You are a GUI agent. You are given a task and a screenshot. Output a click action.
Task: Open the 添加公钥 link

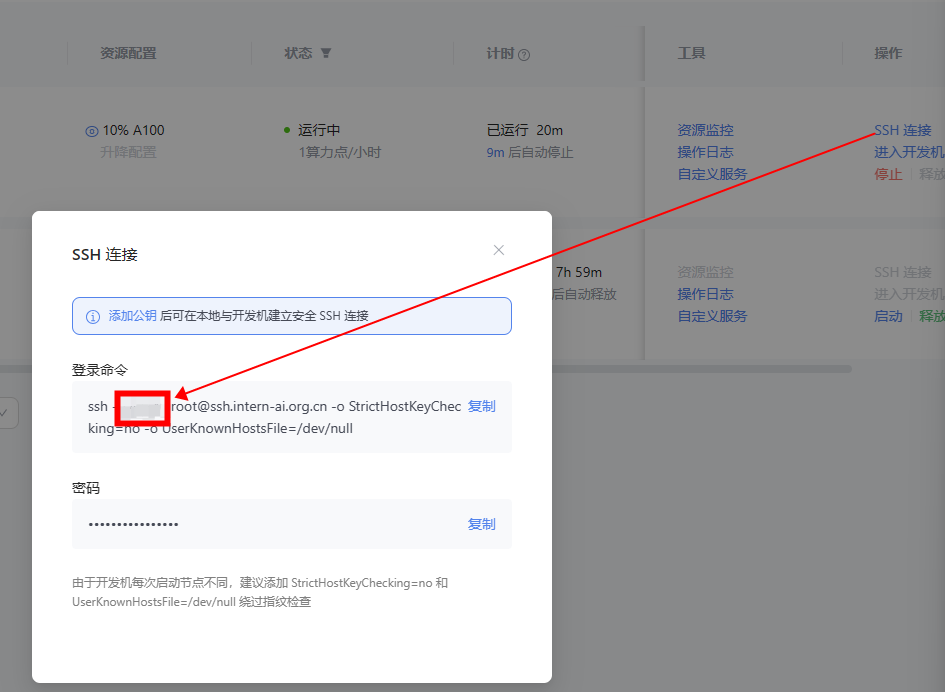point(133,316)
